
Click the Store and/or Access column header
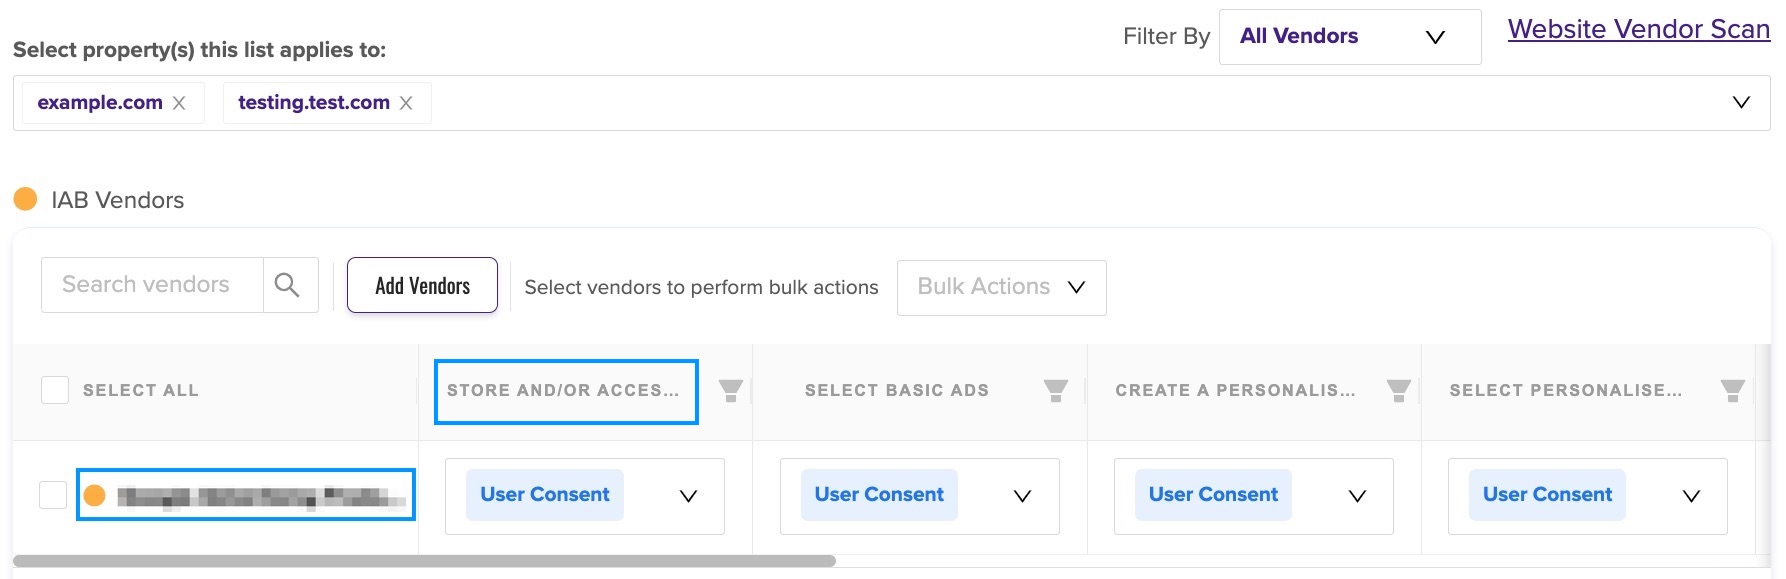563,391
